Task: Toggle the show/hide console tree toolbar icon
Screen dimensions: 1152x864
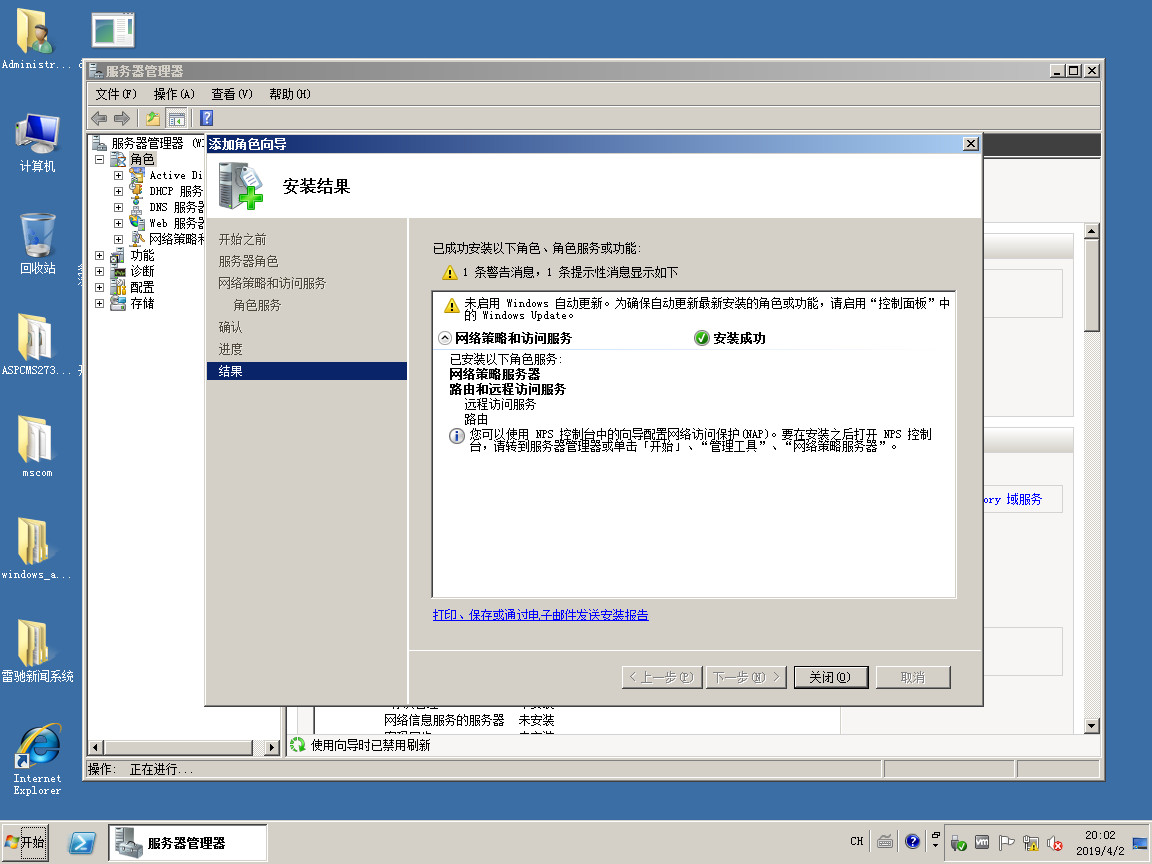Action: (x=176, y=118)
